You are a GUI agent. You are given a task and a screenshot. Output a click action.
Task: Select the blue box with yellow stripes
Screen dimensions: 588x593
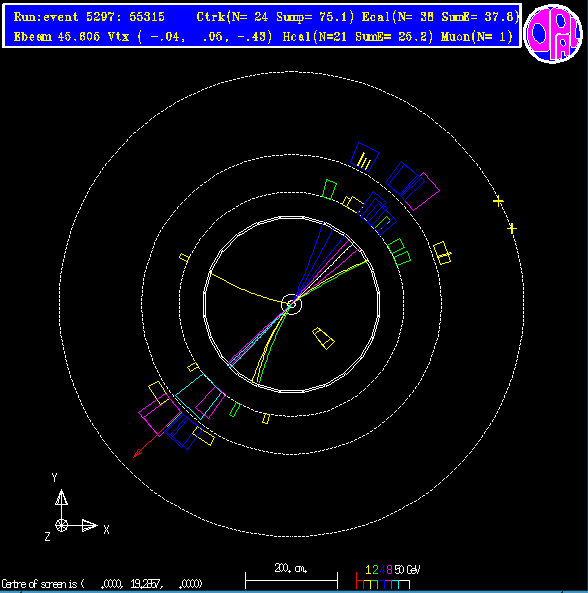click(x=365, y=157)
